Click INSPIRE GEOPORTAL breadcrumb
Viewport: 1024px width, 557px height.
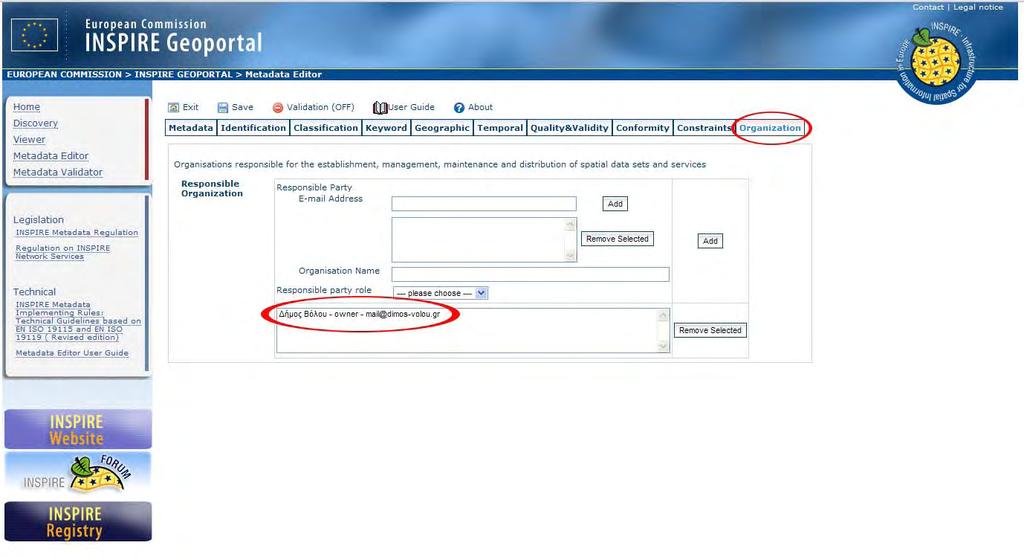click(184, 74)
